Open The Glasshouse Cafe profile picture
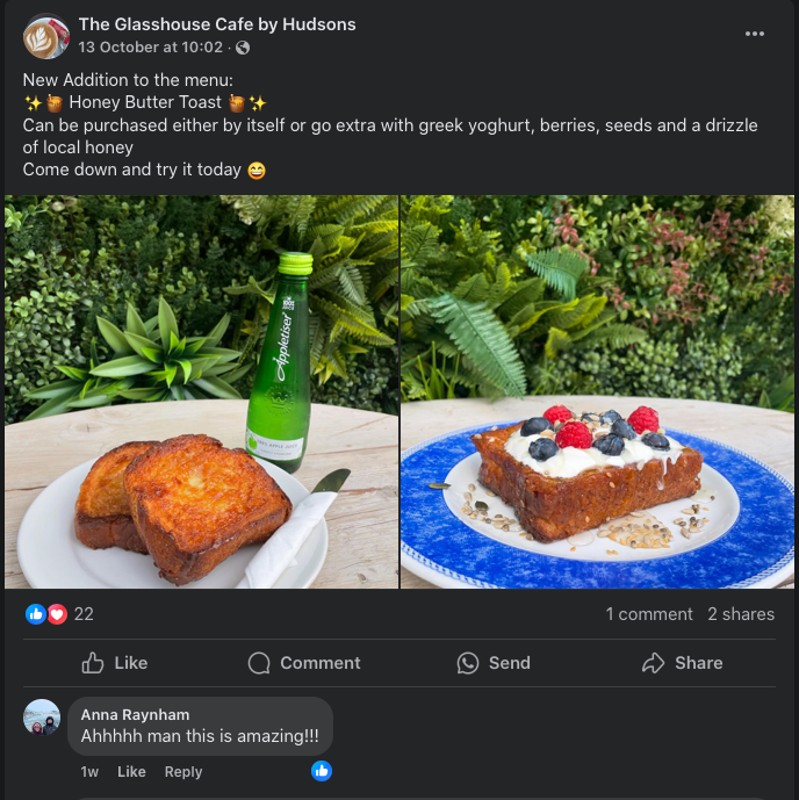The height and width of the screenshot is (800, 799). (x=46, y=36)
